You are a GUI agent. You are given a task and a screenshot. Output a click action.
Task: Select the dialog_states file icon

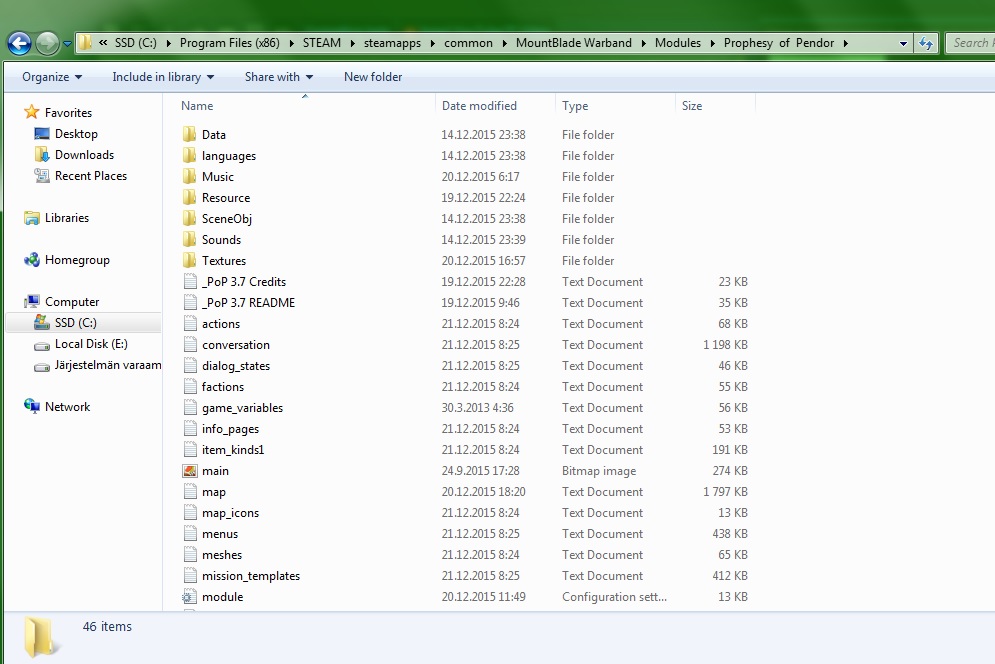(190, 365)
